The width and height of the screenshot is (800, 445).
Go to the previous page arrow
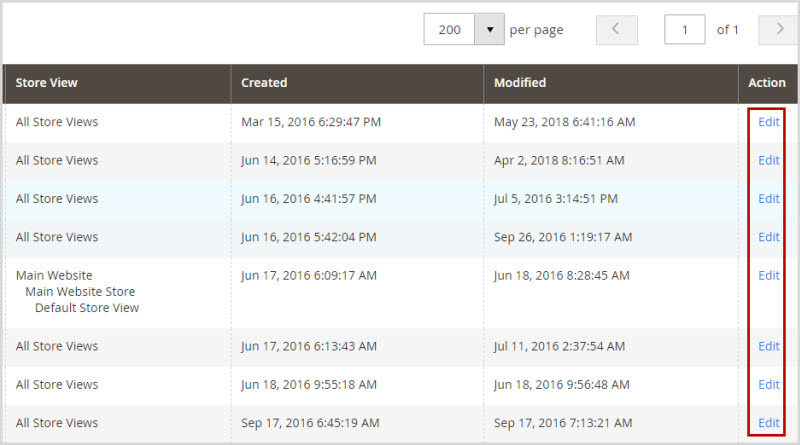pyautogui.click(x=616, y=30)
